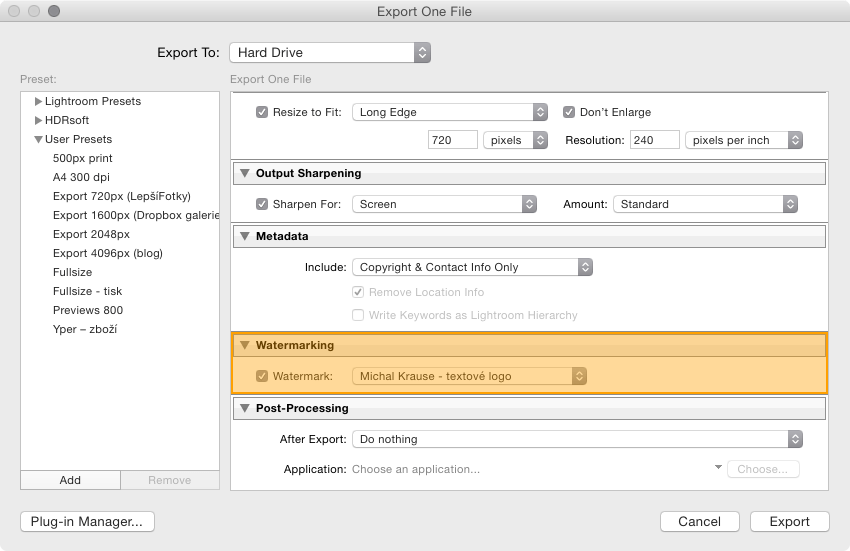The image size is (850, 551).
Task: Collapse the Metadata section triangle
Action: [245, 236]
